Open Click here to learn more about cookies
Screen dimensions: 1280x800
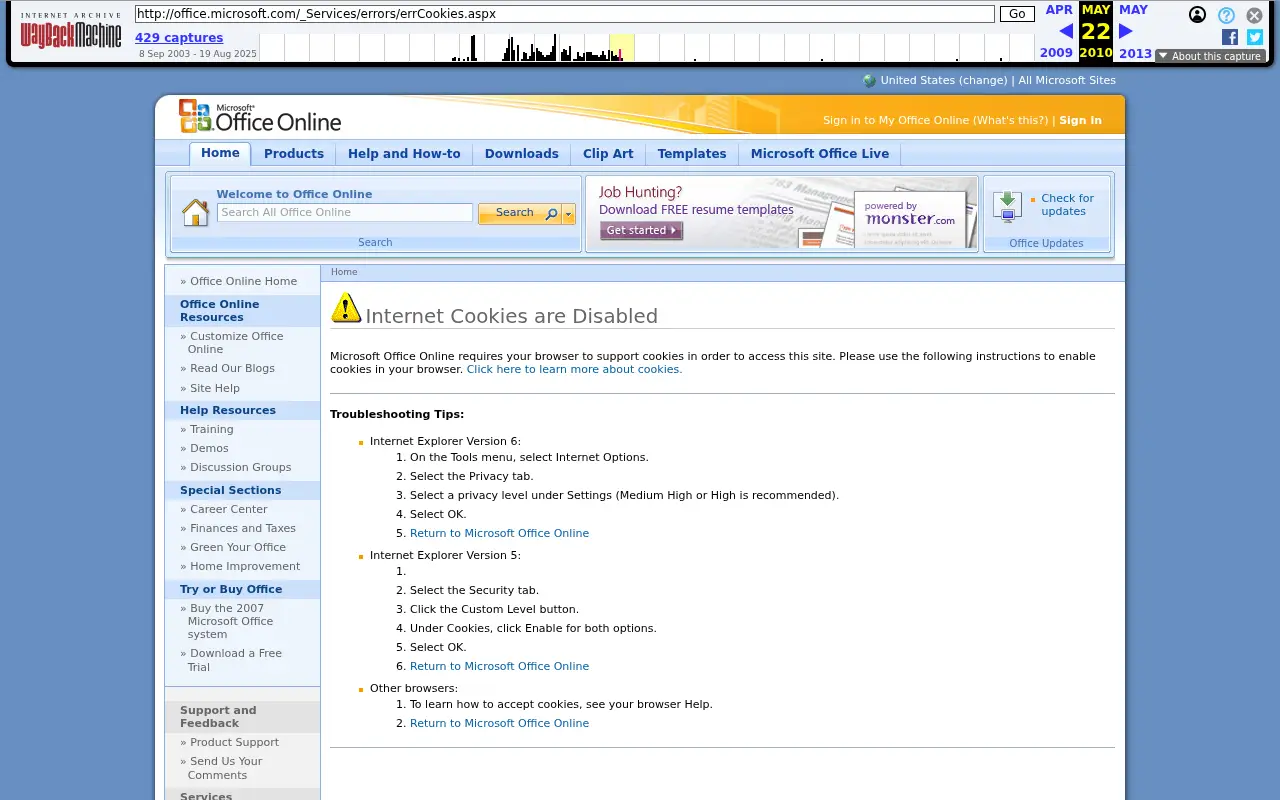point(574,369)
